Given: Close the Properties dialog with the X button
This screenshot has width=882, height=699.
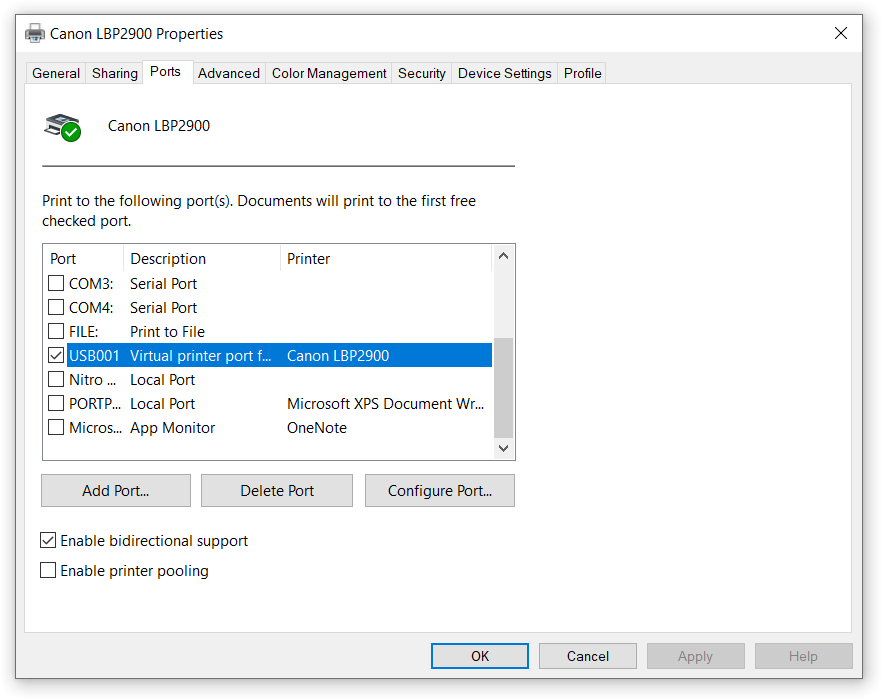Looking at the screenshot, I should 840,33.
